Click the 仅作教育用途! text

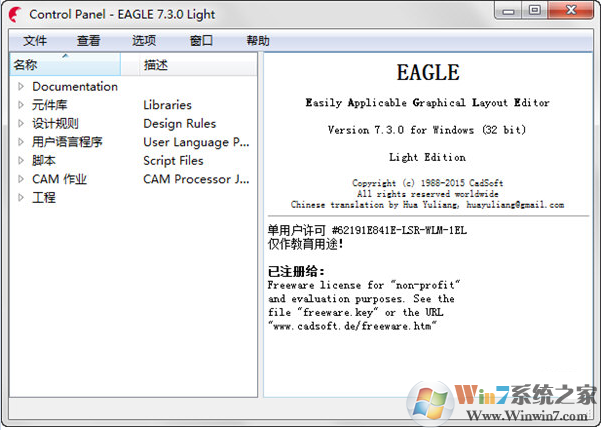tap(305, 244)
